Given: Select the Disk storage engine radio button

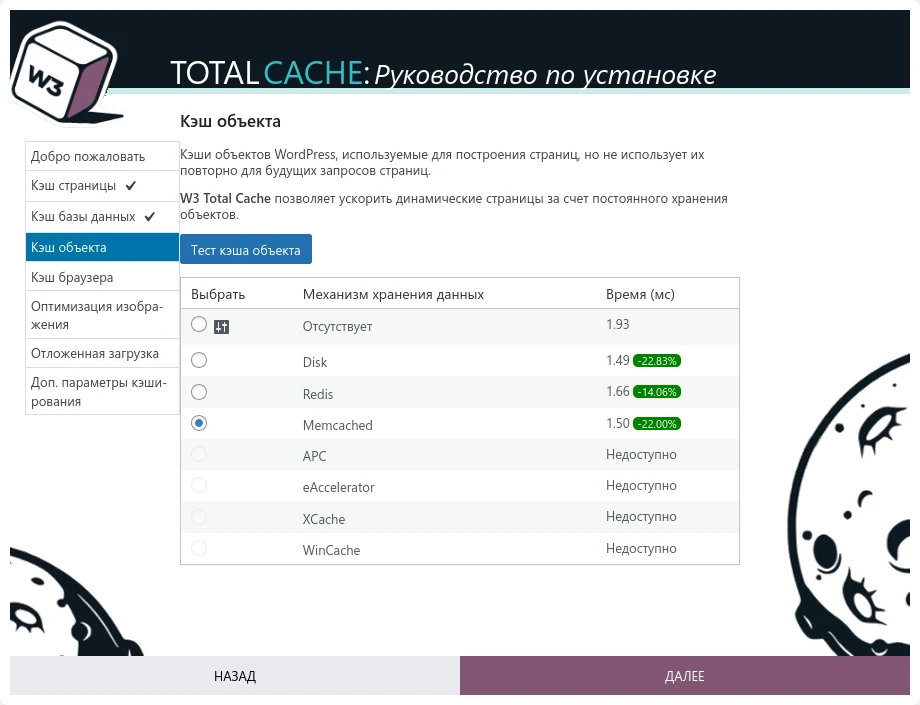Looking at the screenshot, I should [x=198, y=360].
